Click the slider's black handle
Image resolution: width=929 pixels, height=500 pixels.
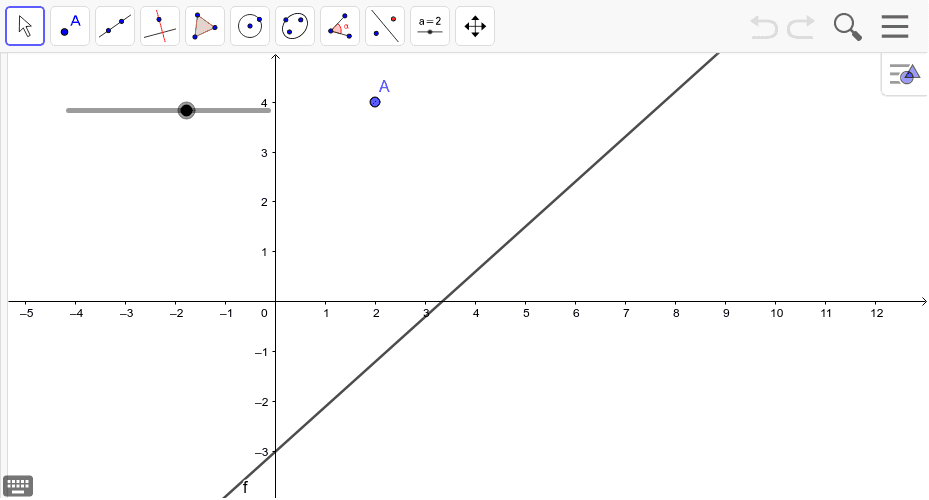pos(186,110)
